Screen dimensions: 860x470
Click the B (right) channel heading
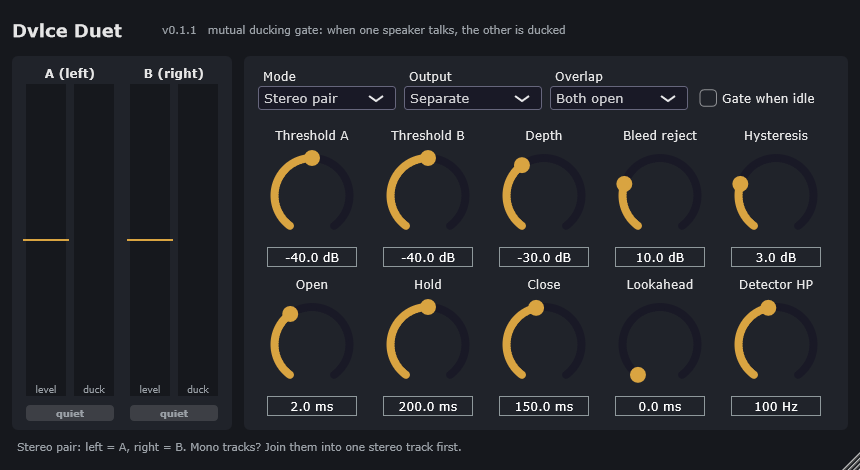coord(174,73)
